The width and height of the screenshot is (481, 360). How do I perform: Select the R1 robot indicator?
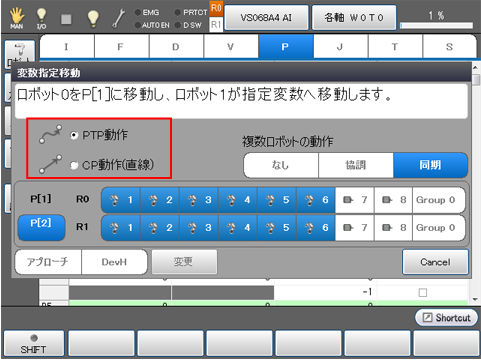(x=216, y=24)
